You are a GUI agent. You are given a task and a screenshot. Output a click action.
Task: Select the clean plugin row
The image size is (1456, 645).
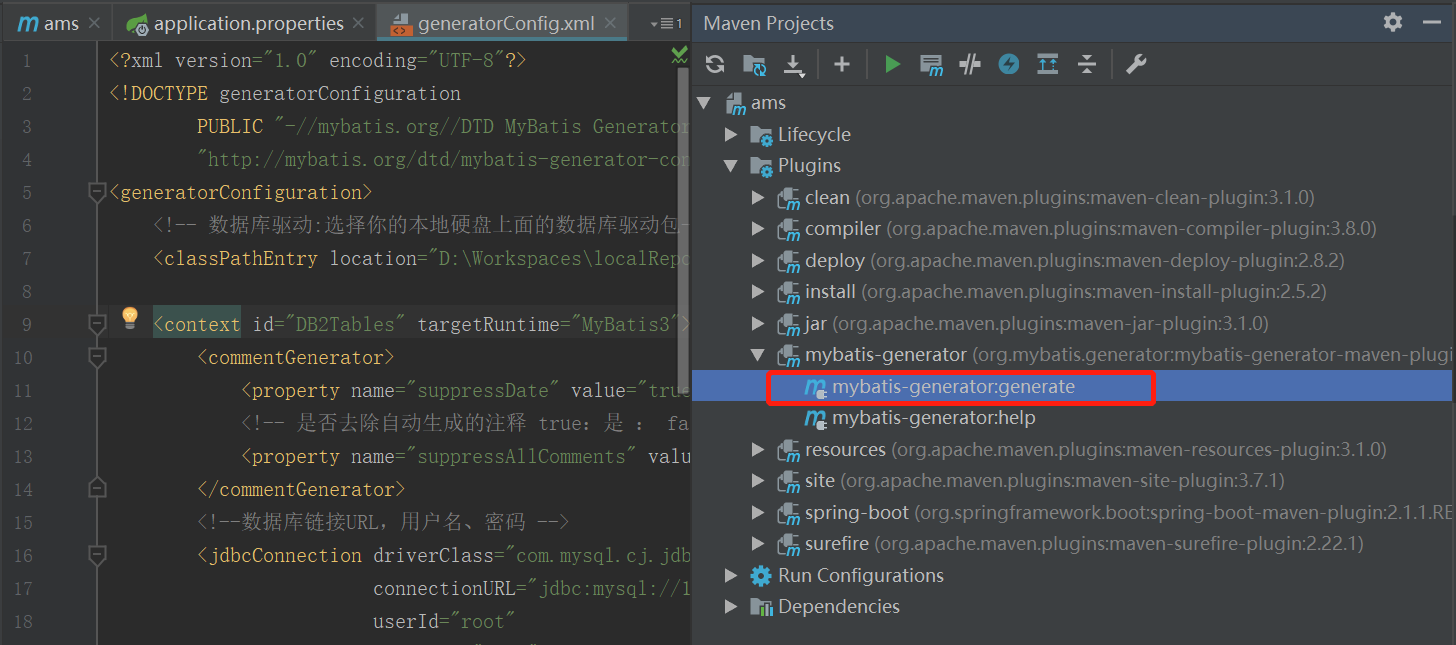[1073, 198]
